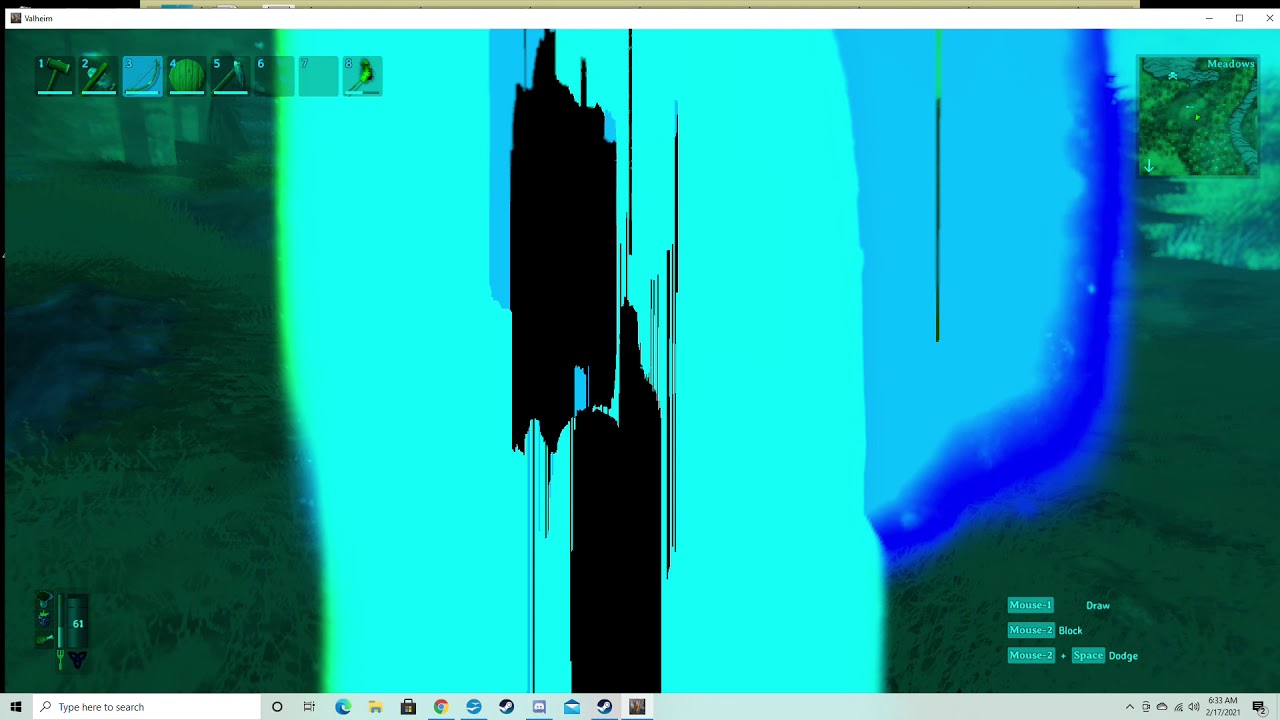Show hidden system tray icons
This screenshot has width=1280, height=720.
[1130, 707]
